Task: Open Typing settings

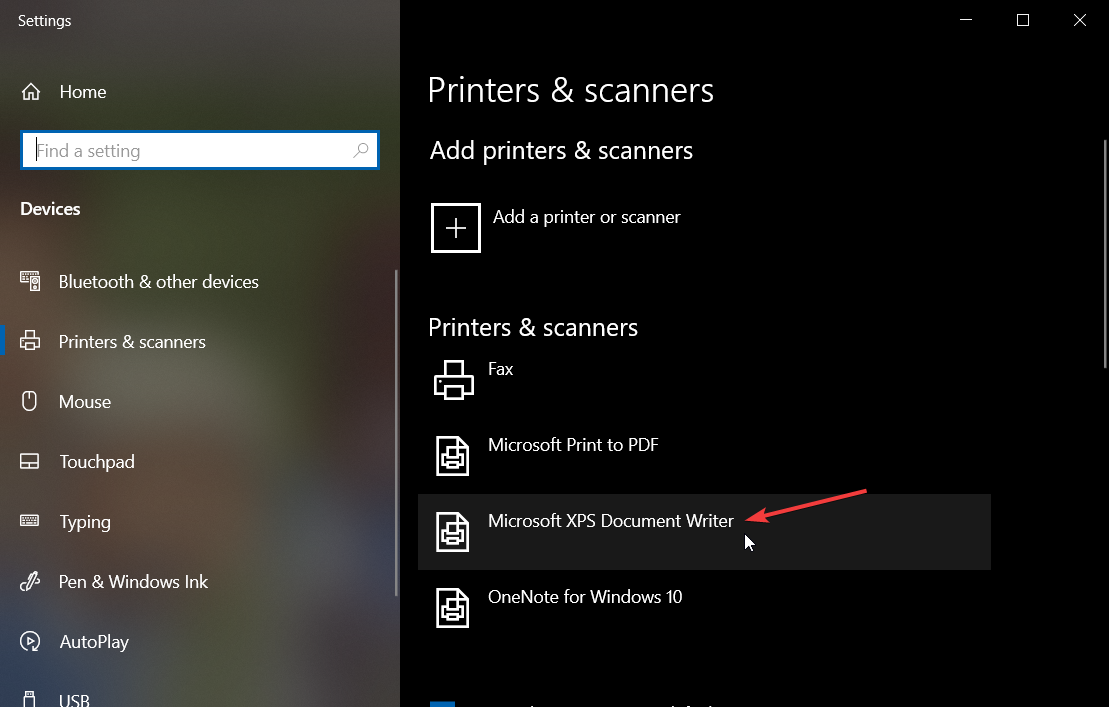Action: coord(85,522)
